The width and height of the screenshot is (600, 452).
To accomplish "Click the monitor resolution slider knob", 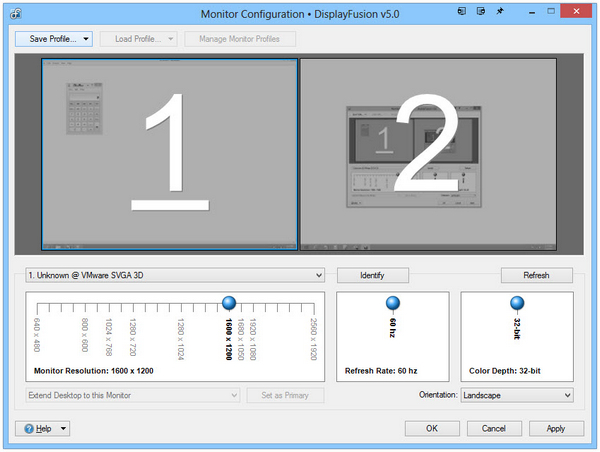I will click(229, 303).
